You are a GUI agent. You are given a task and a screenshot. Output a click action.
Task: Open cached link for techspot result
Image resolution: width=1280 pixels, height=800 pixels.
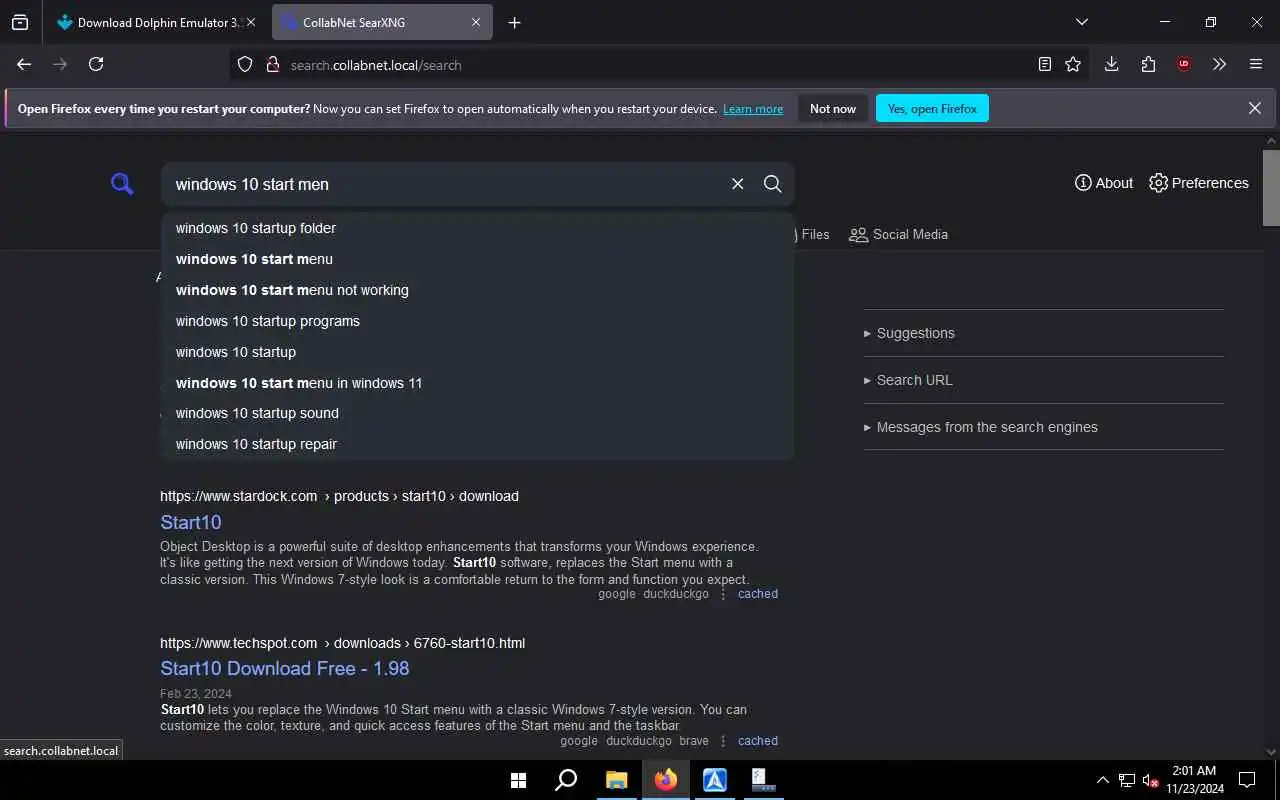758,741
